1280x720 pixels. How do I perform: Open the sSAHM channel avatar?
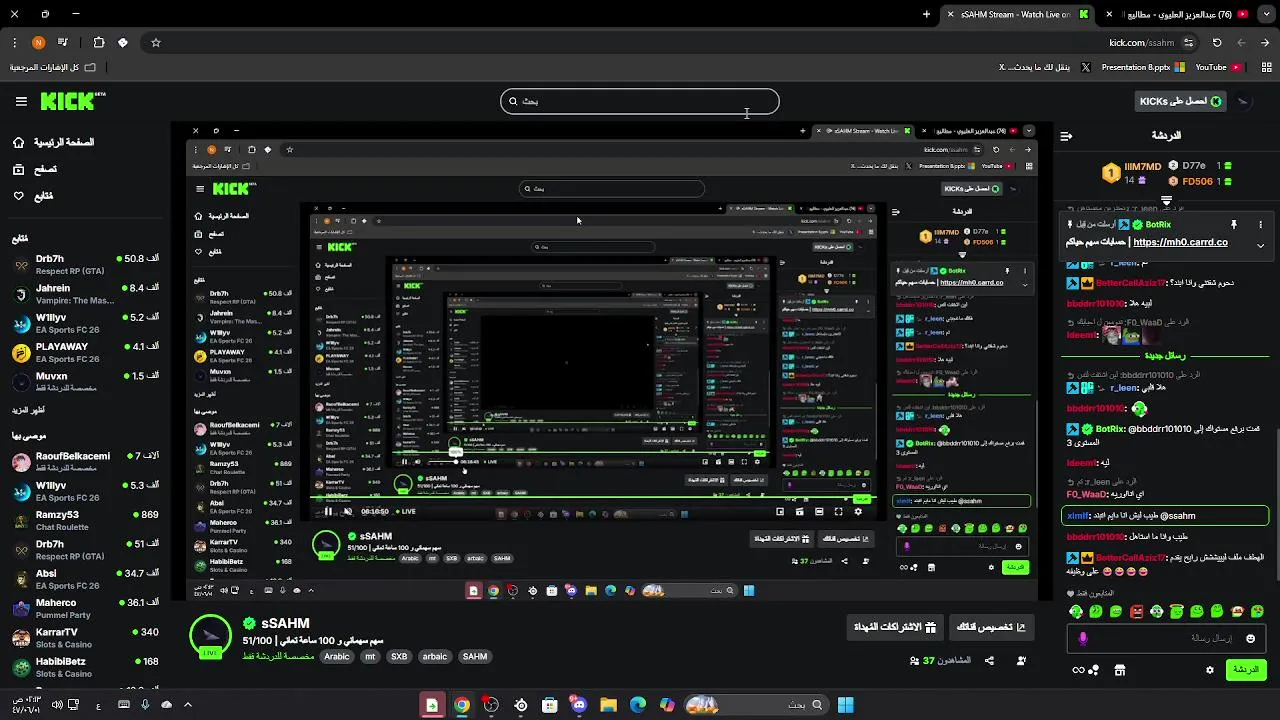(210, 637)
